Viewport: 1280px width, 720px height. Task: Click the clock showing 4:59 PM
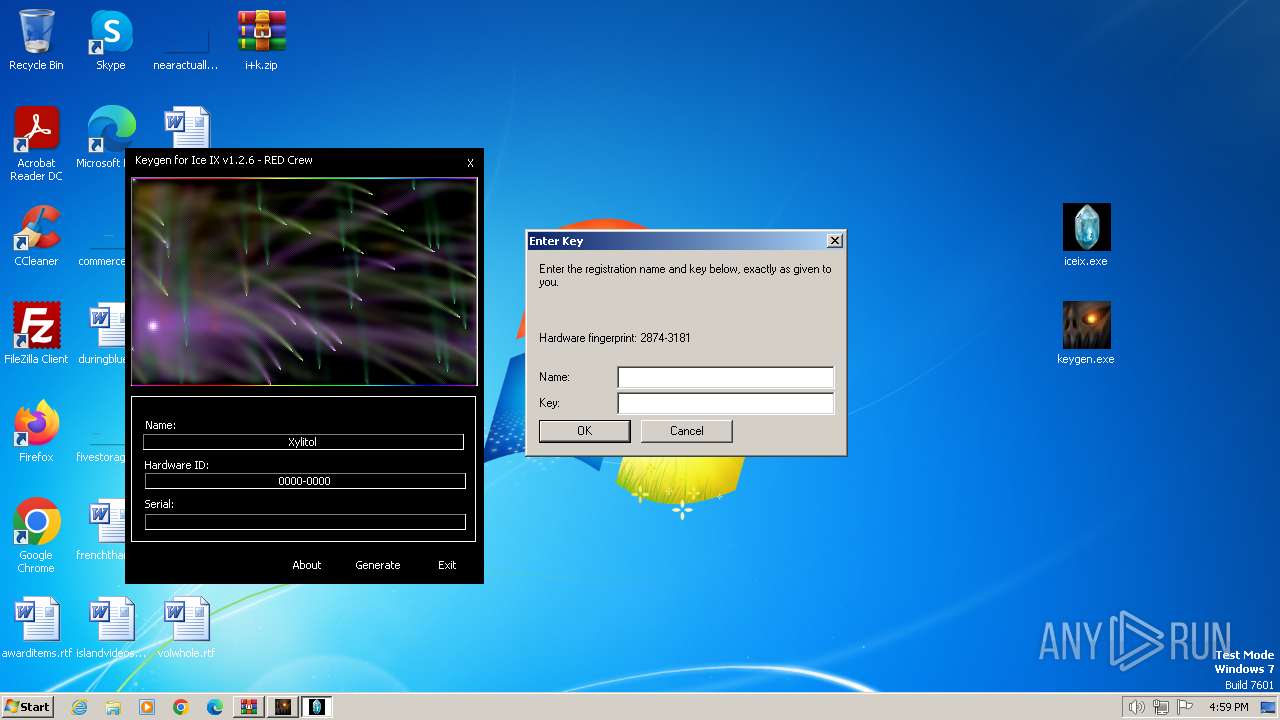1228,707
